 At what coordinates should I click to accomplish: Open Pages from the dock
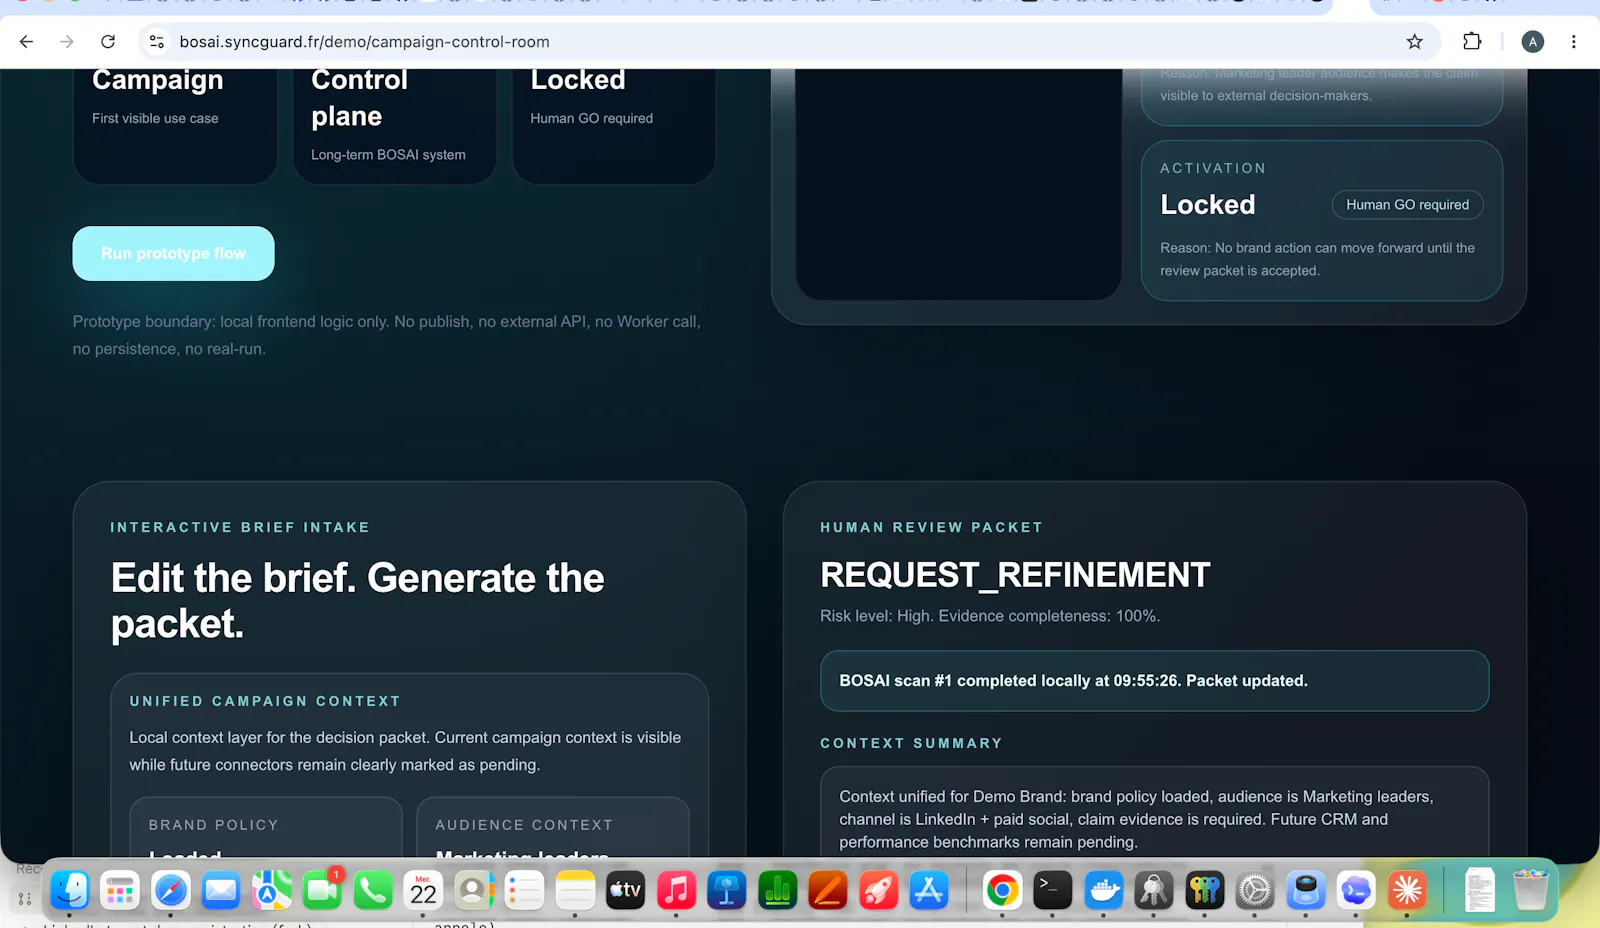point(828,890)
